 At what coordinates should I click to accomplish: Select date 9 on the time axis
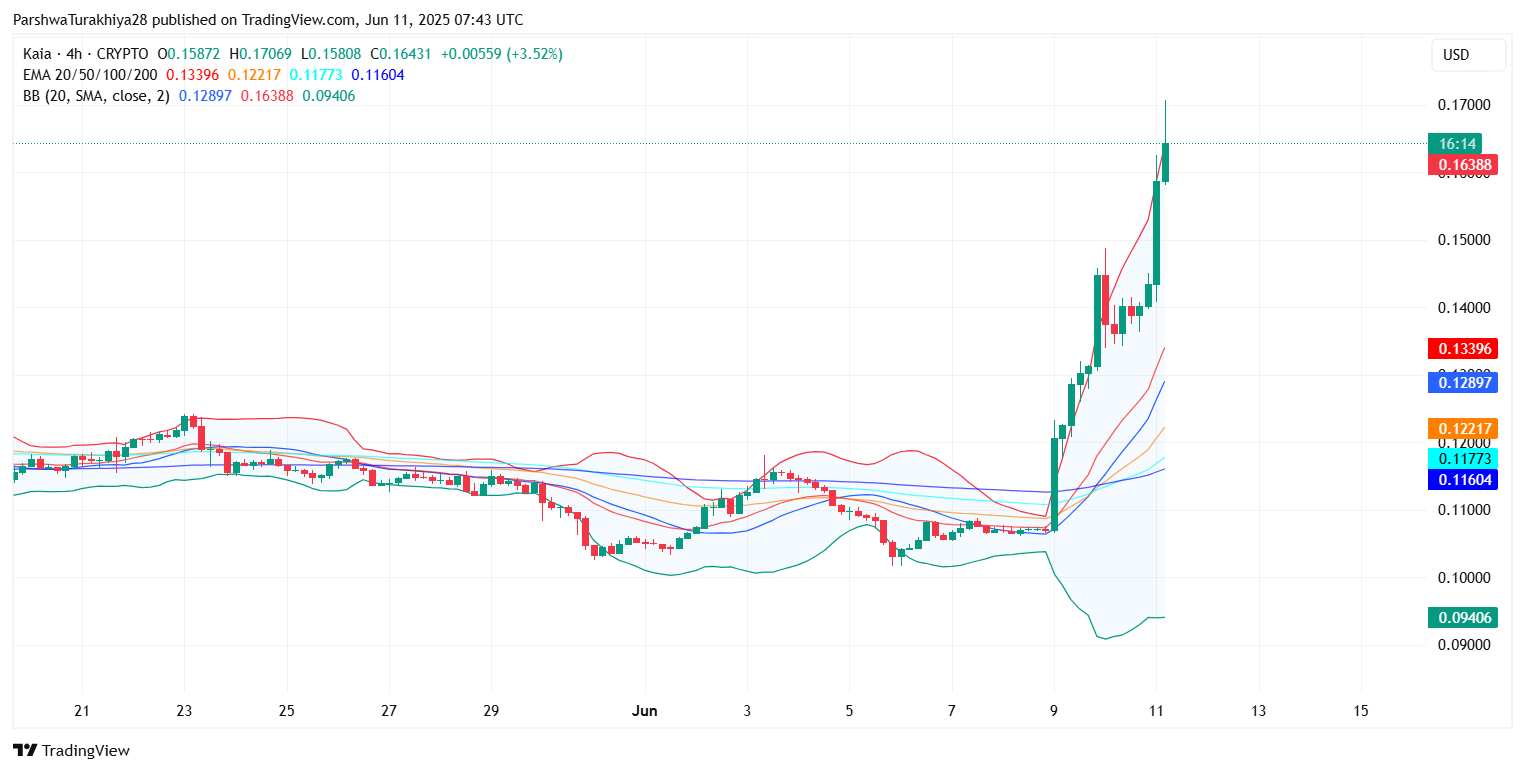[x=1053, y=711]
